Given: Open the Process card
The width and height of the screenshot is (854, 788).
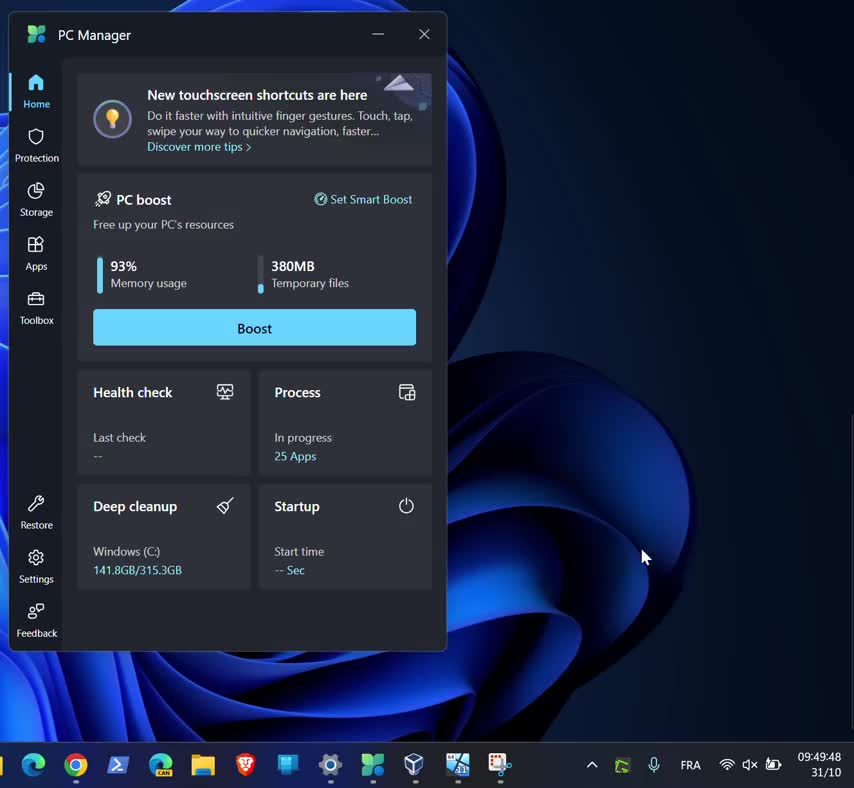Looking at the screenshot, I should (x=345, y=422).
